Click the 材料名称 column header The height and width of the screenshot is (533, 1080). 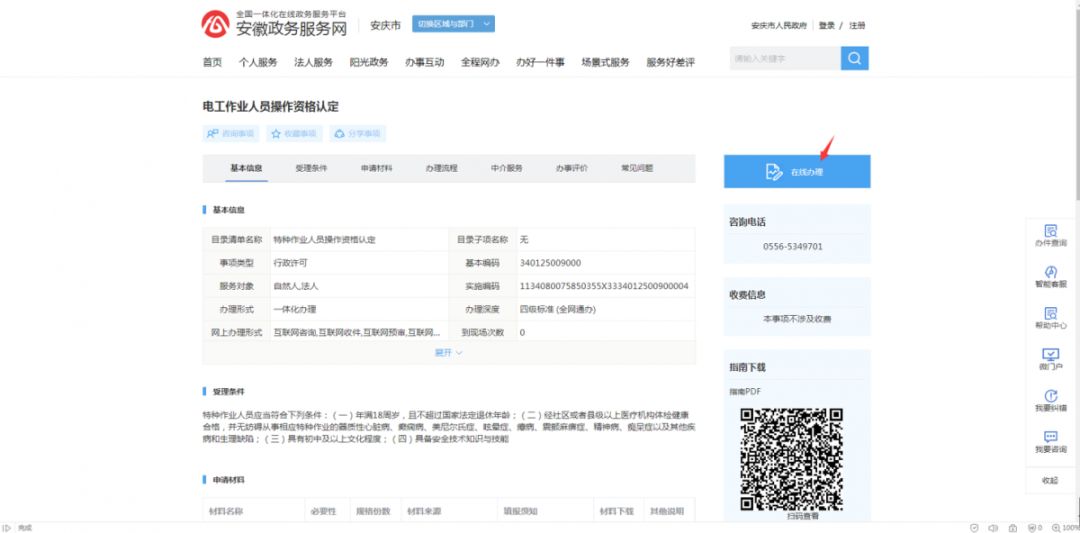(226, 512)
